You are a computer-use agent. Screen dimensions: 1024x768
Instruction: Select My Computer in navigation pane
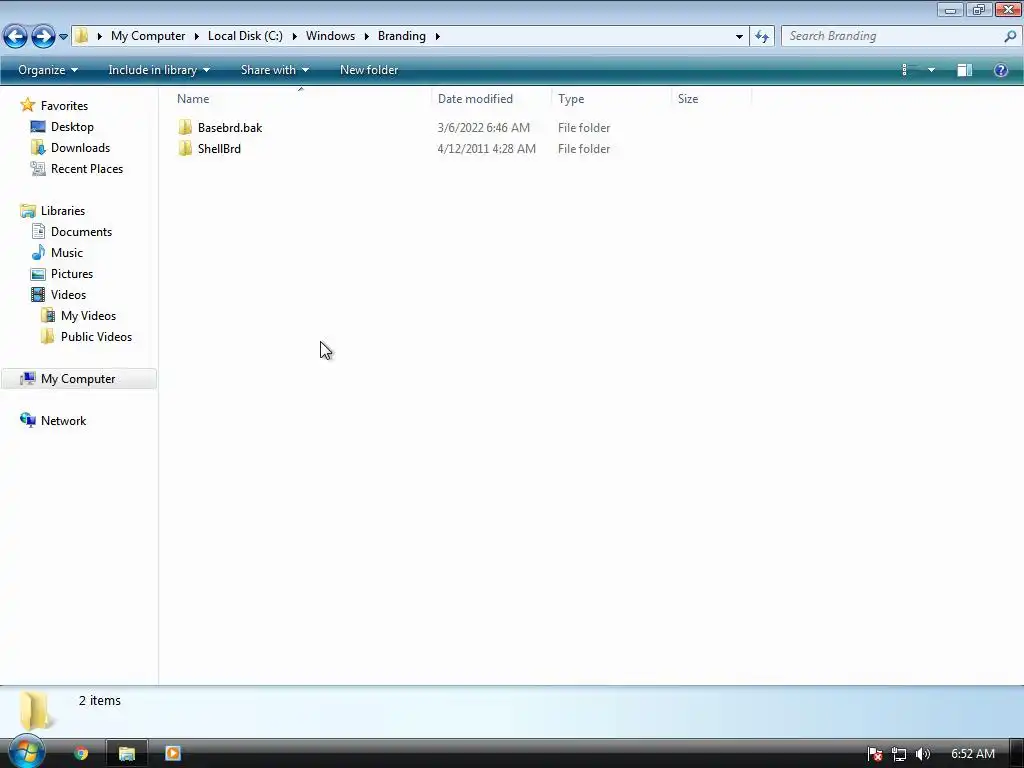(78, 379)
